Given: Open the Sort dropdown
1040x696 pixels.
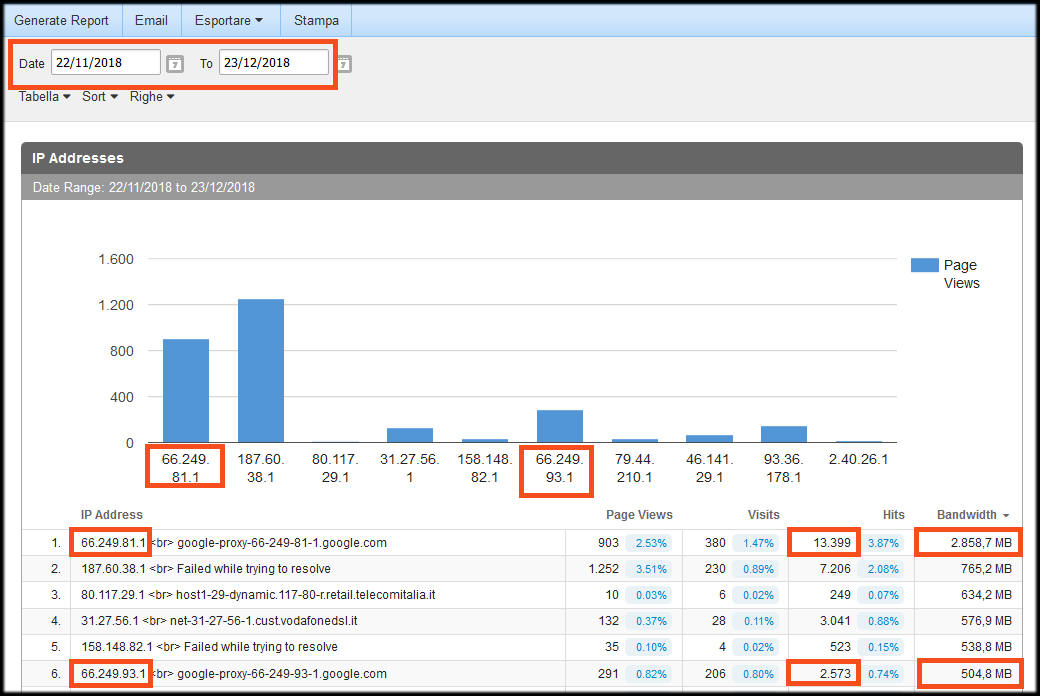Looking at the screenshot, I should [x=100, y=96].
